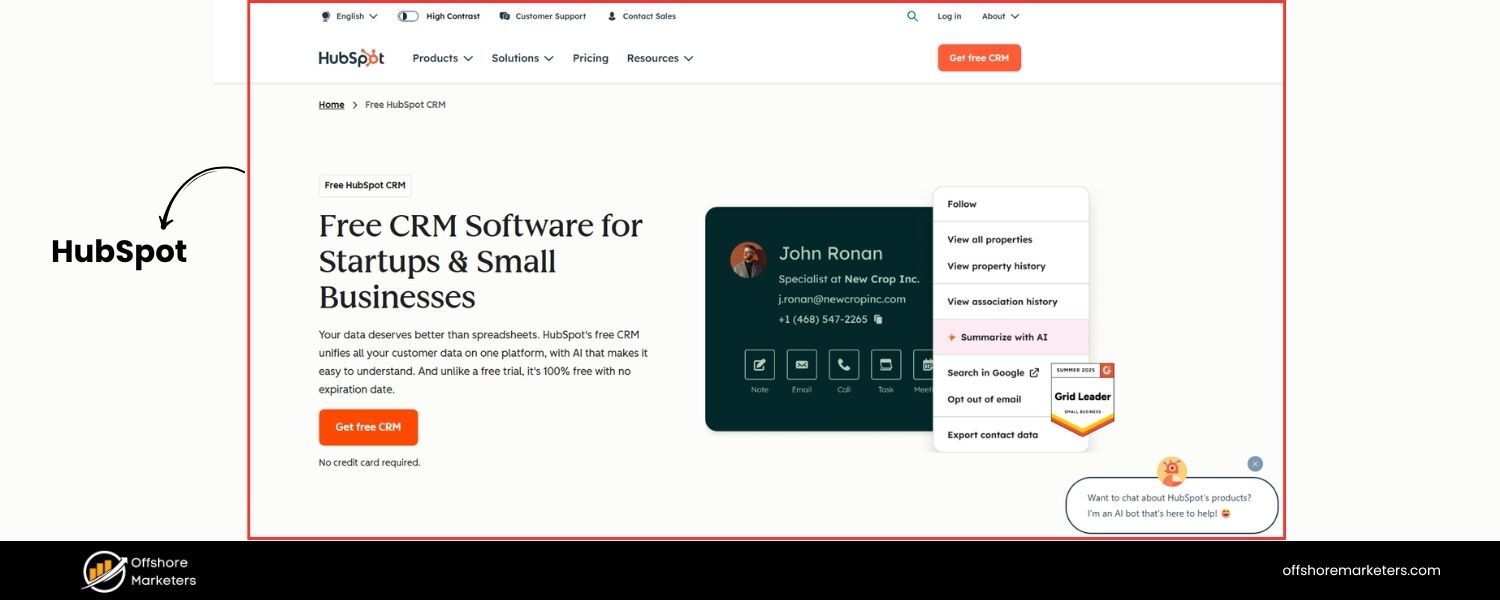Click the Call icon on John Ronan's card
The height and width of the screenshot is (600, 1500).
click(x=843, y=364)
